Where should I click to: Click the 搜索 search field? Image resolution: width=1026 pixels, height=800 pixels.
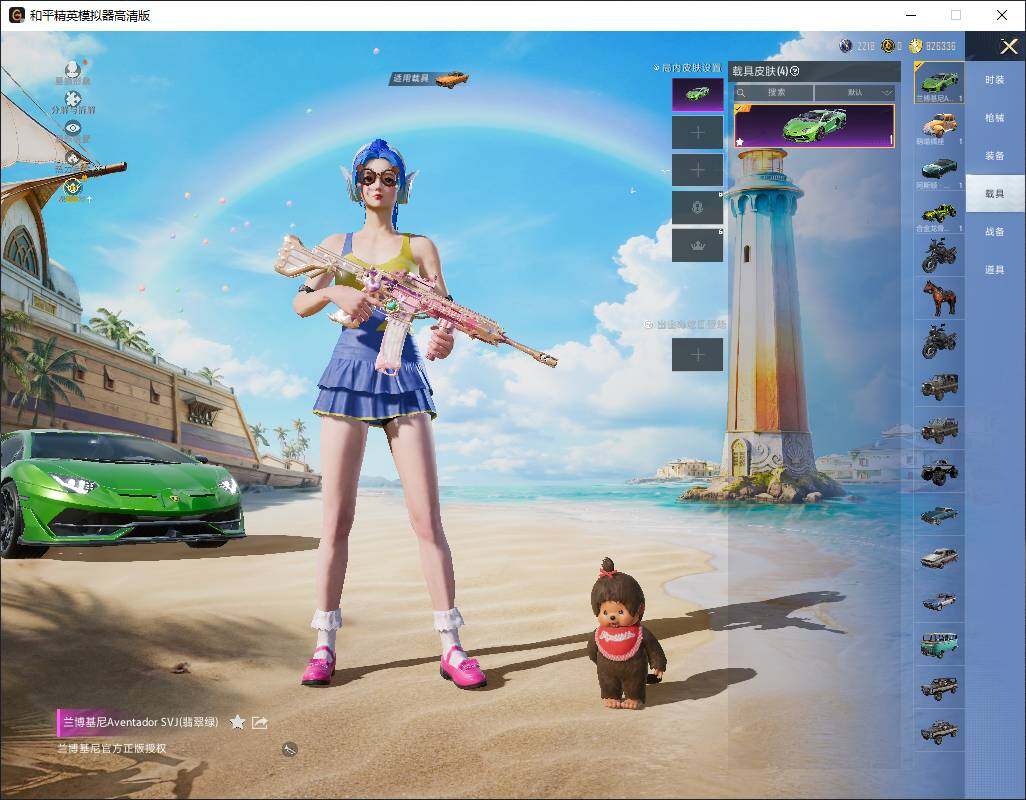[x=773, y=92]
